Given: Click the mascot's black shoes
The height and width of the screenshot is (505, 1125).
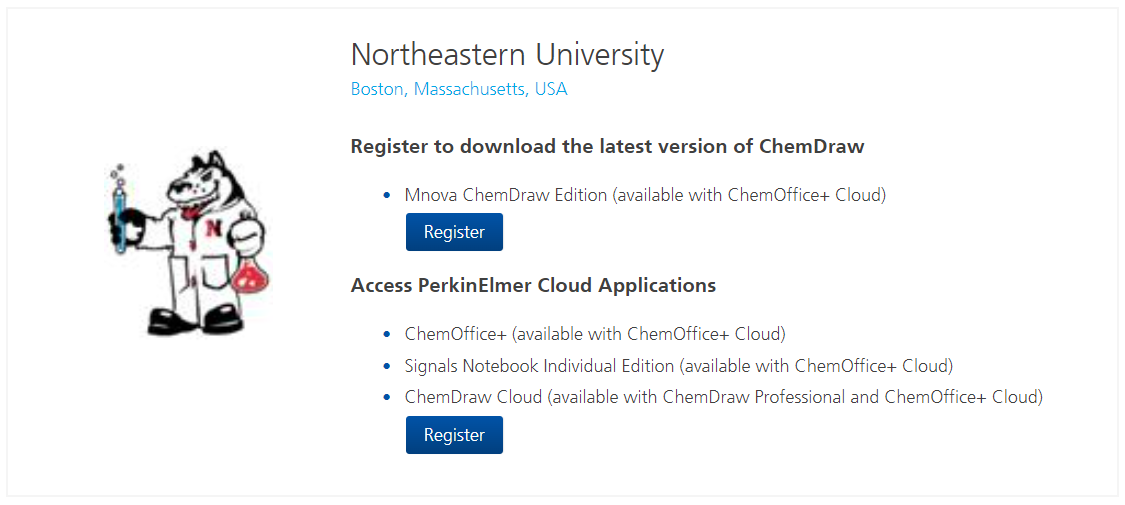Looking at the screenshot, I should pyautogui.click(x=194, y=321).
